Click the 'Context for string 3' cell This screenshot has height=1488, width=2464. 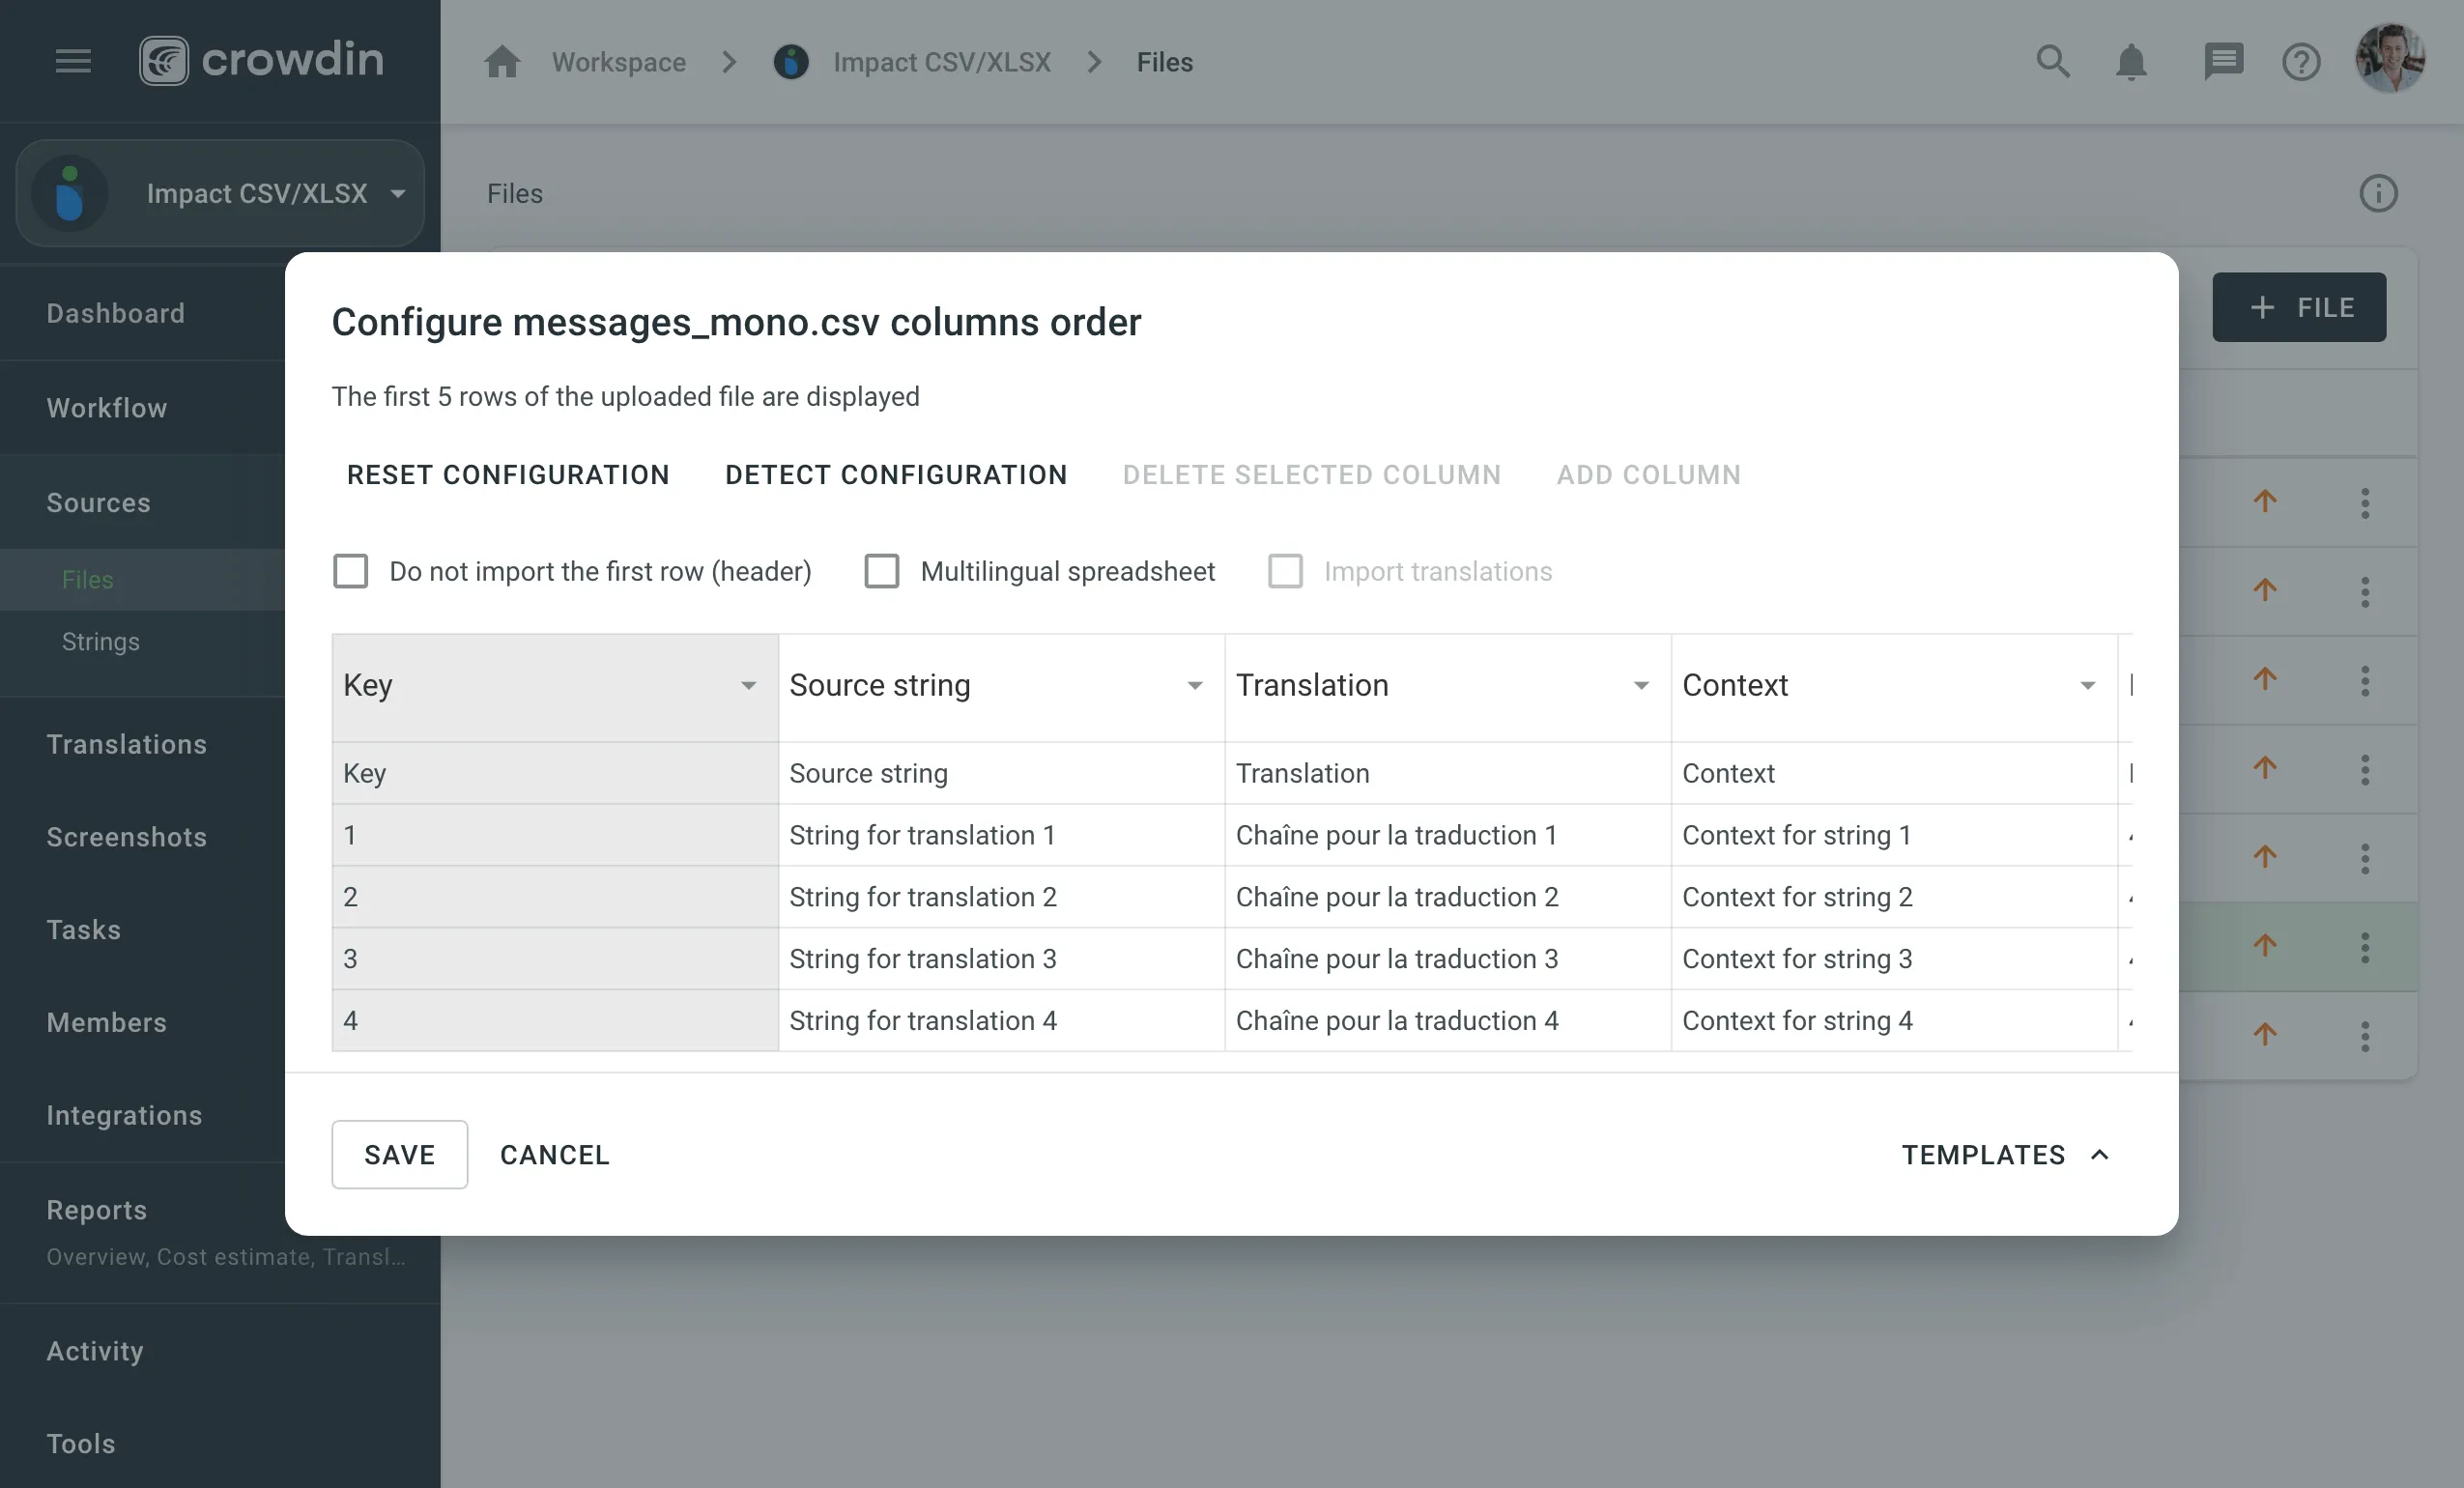click(x=1894, y=959)
